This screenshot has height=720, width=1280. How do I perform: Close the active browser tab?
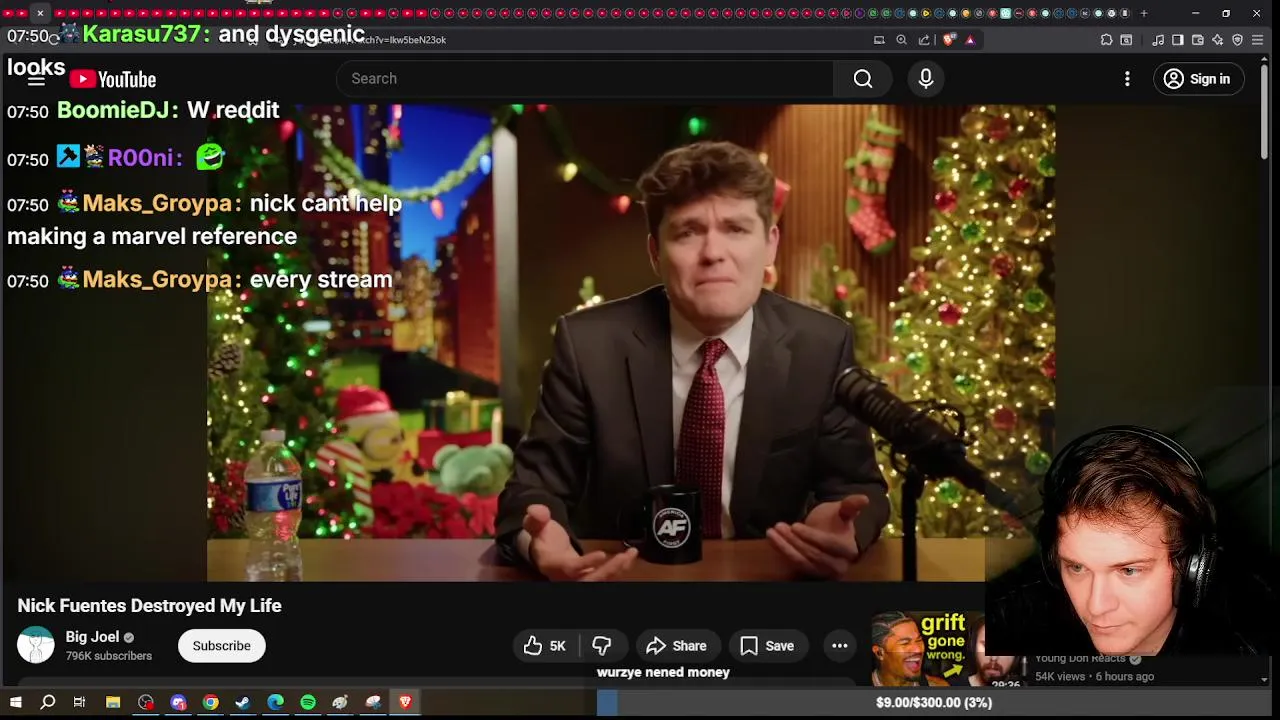[40, 13]
